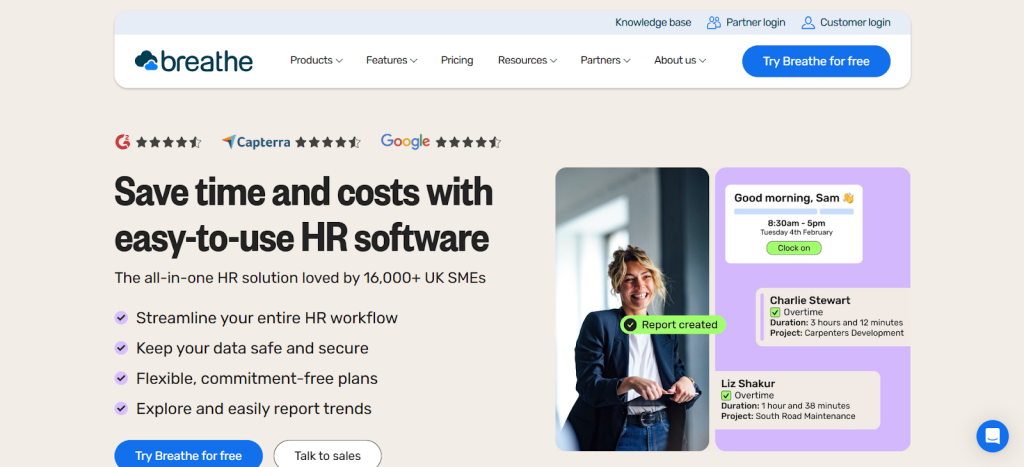
Task: Expand the Resources dropdown menu
Action: point(527,60)
